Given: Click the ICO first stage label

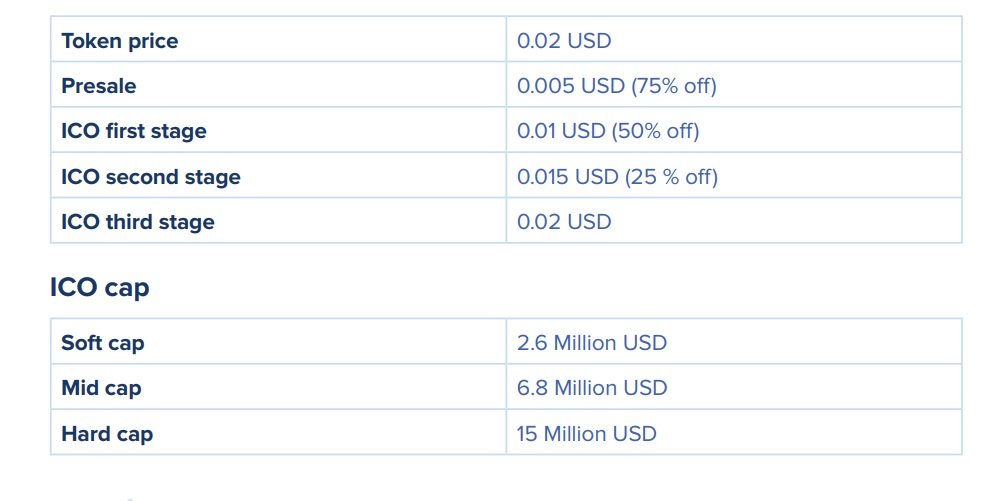Looking at the screenshot, I should click(x=134, y=131).
